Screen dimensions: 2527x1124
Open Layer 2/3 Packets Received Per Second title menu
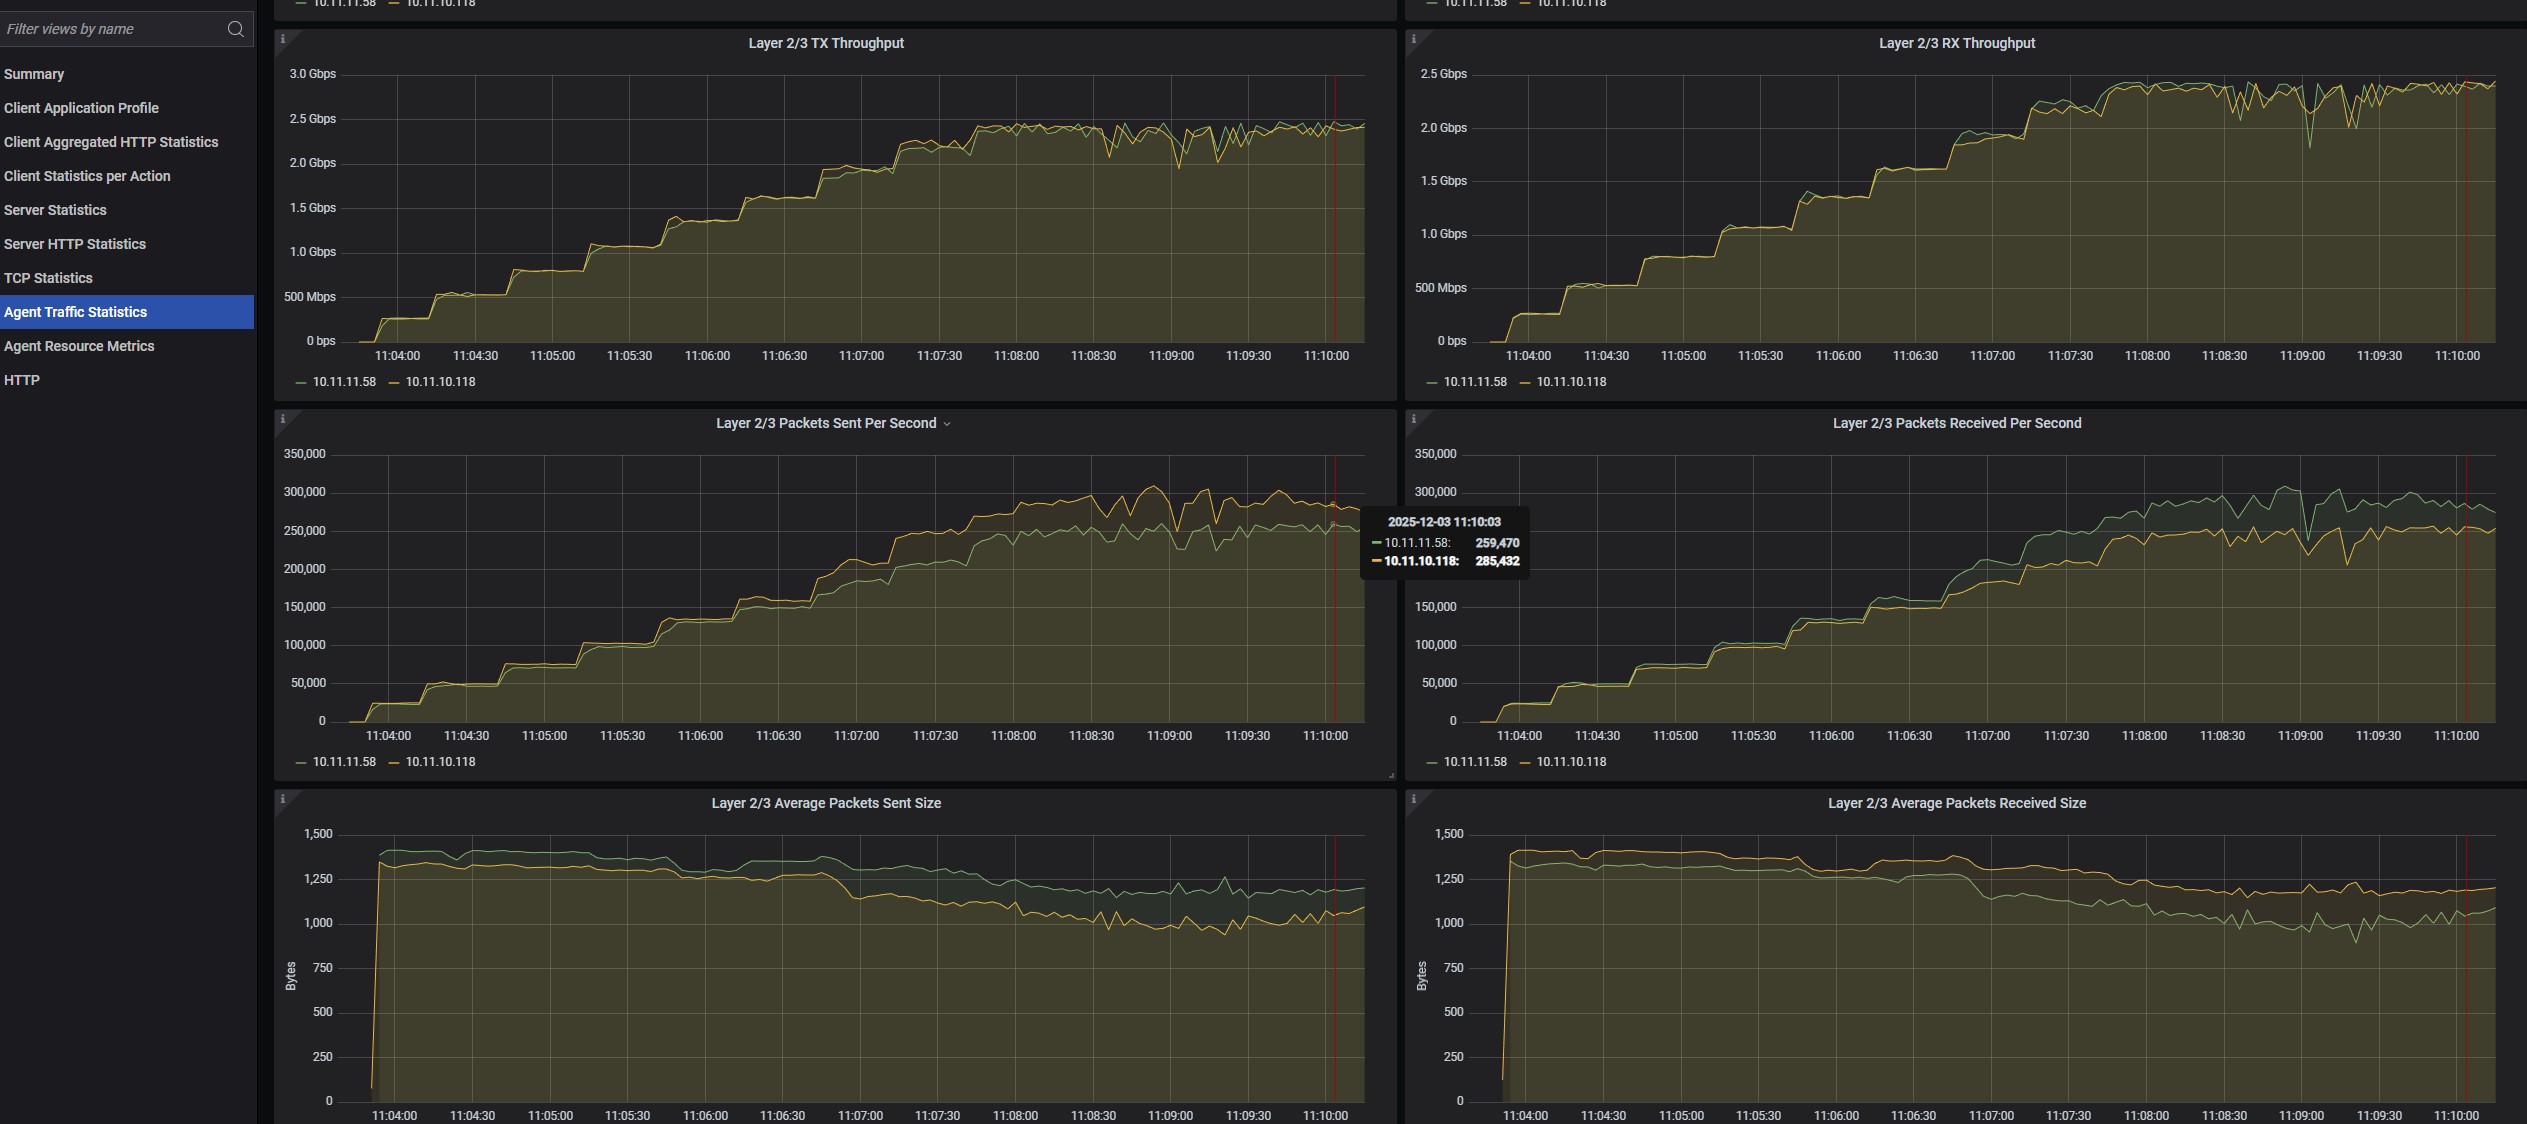pos(1956,424)
